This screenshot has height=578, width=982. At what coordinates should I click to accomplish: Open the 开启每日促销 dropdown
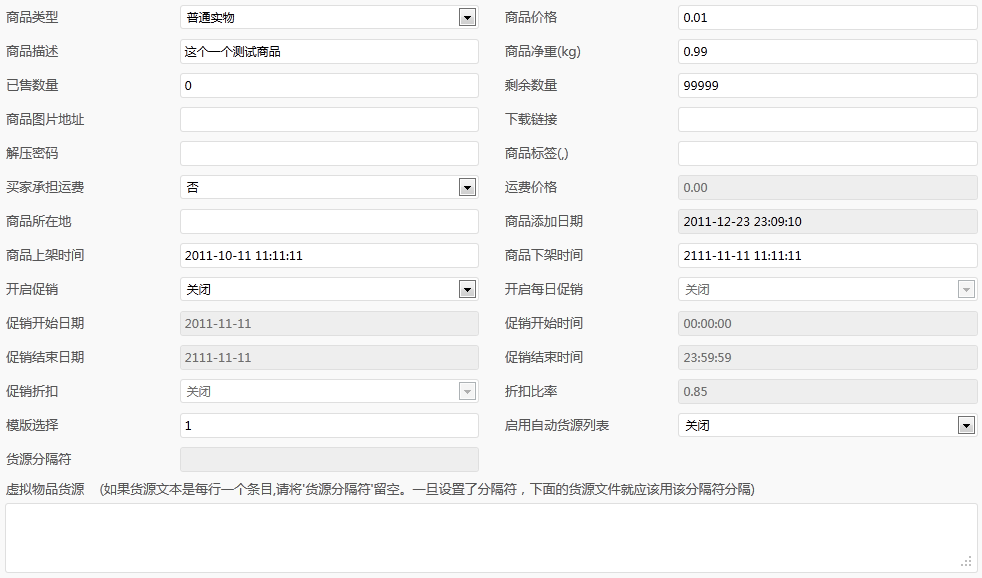click(x=827, y=289)
